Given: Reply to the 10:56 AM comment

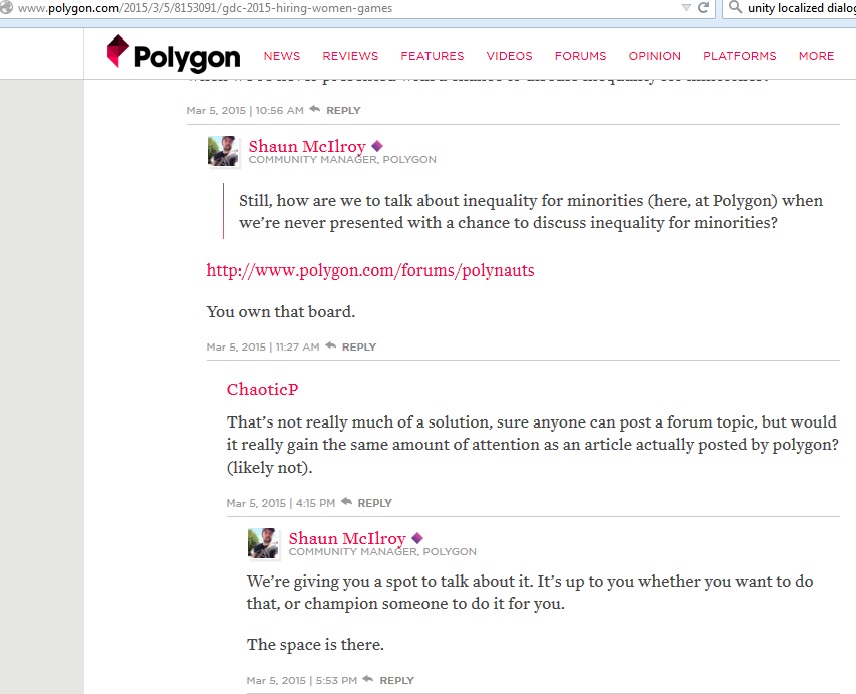Looking at the screenshot, I should pos(343,110).
